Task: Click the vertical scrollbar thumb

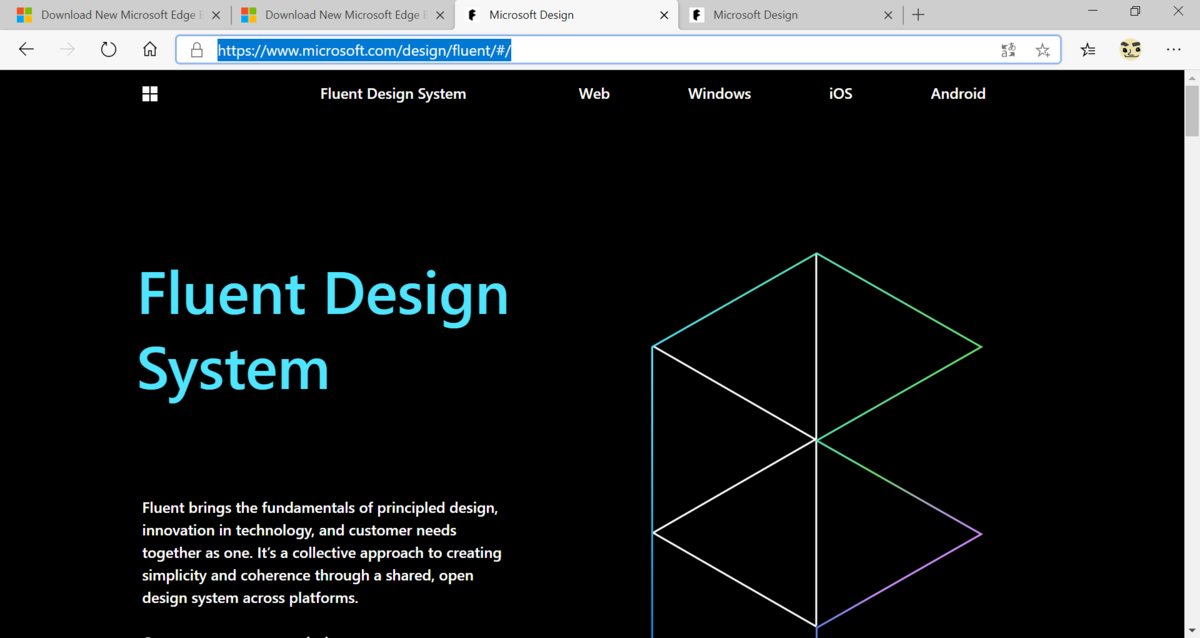Action: (1192, 110)
